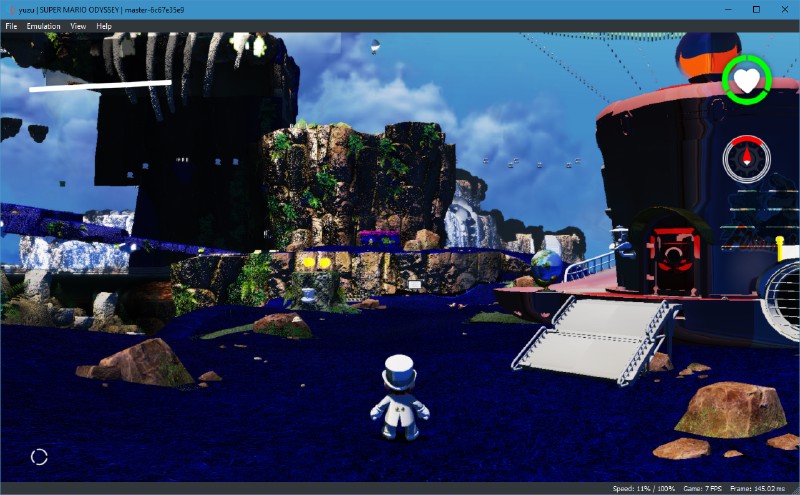Click the Speed 11% / 100% status text
Screen dimensions: 800x495
tap(643, 488)
